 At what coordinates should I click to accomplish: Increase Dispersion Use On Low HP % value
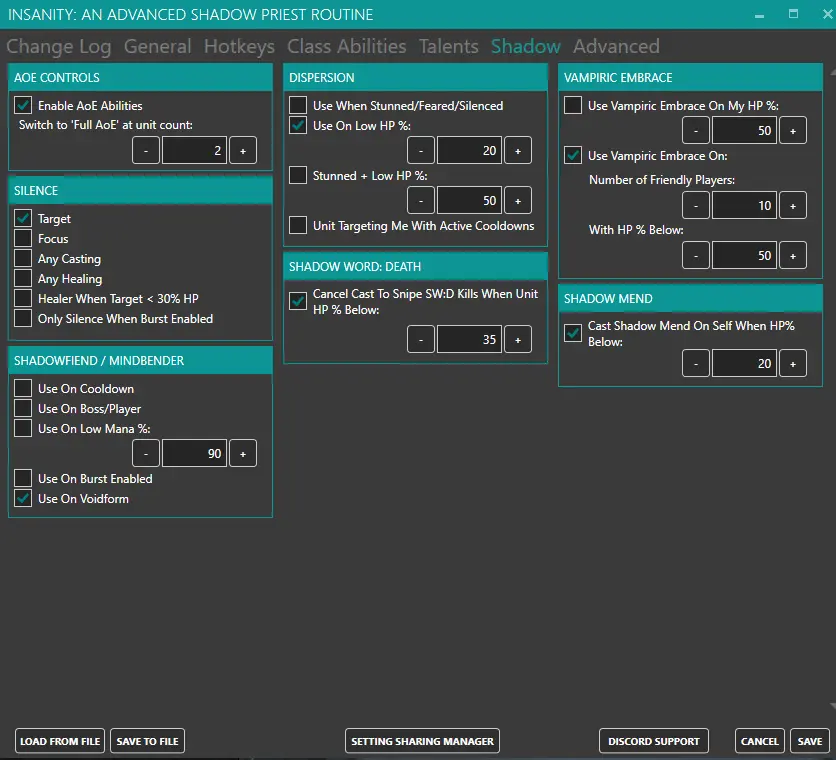518,150
